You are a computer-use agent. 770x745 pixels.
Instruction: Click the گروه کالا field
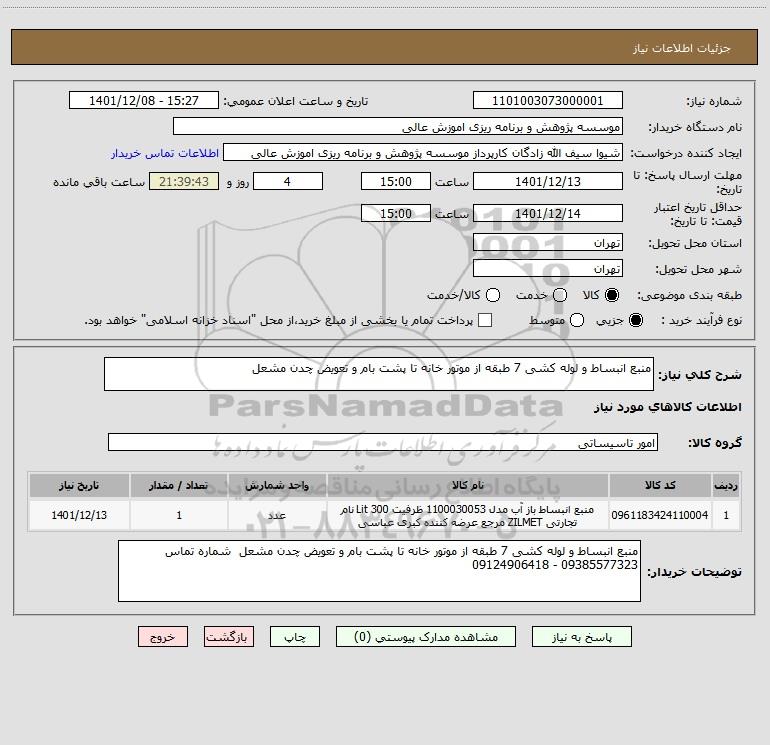point(383,442)
